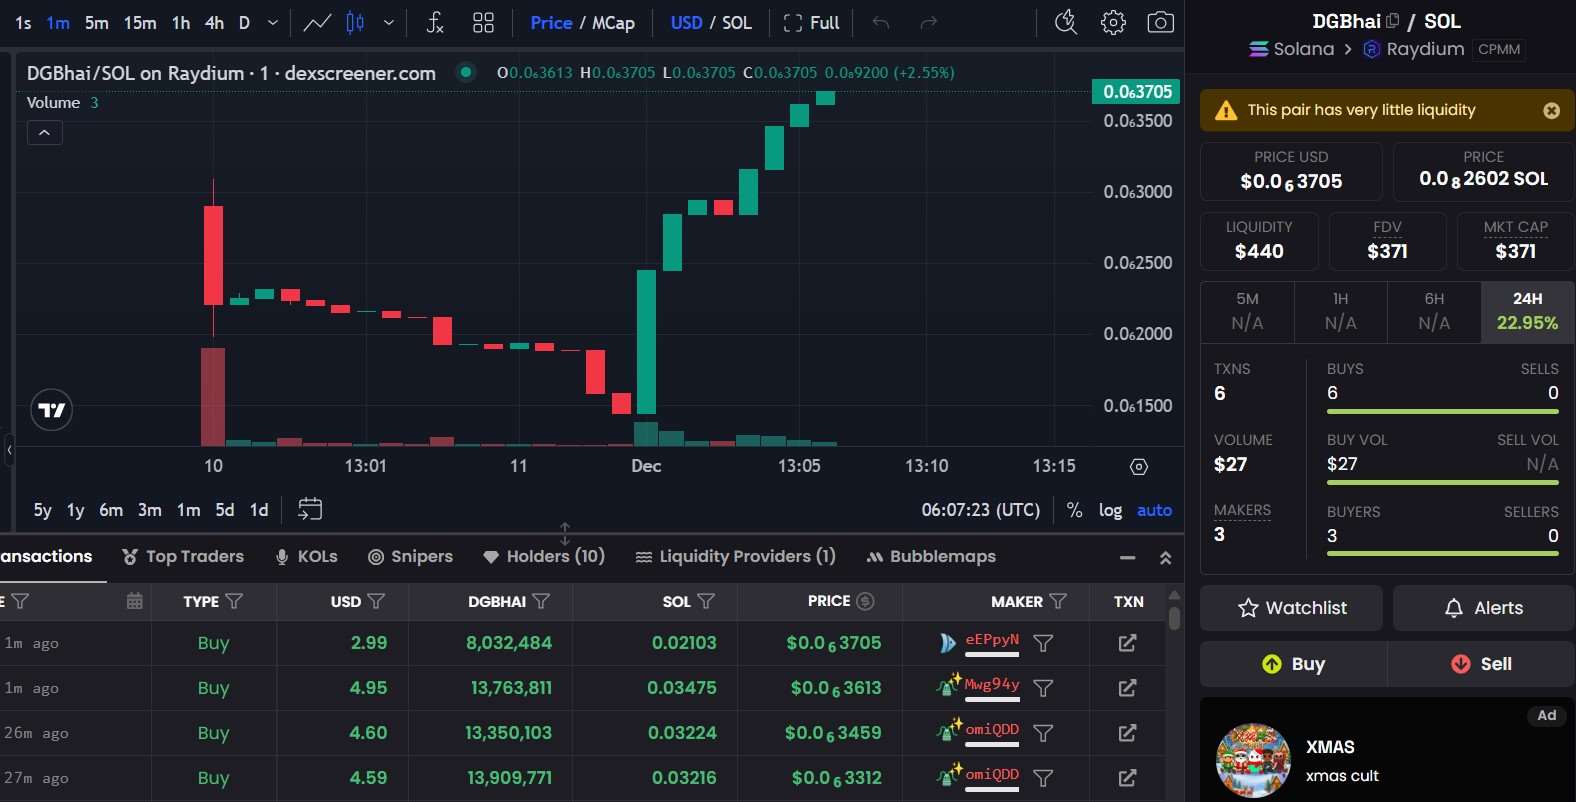Open the KOLs tab
Viewport: 1576px width, 802px height.
point(306,557)
